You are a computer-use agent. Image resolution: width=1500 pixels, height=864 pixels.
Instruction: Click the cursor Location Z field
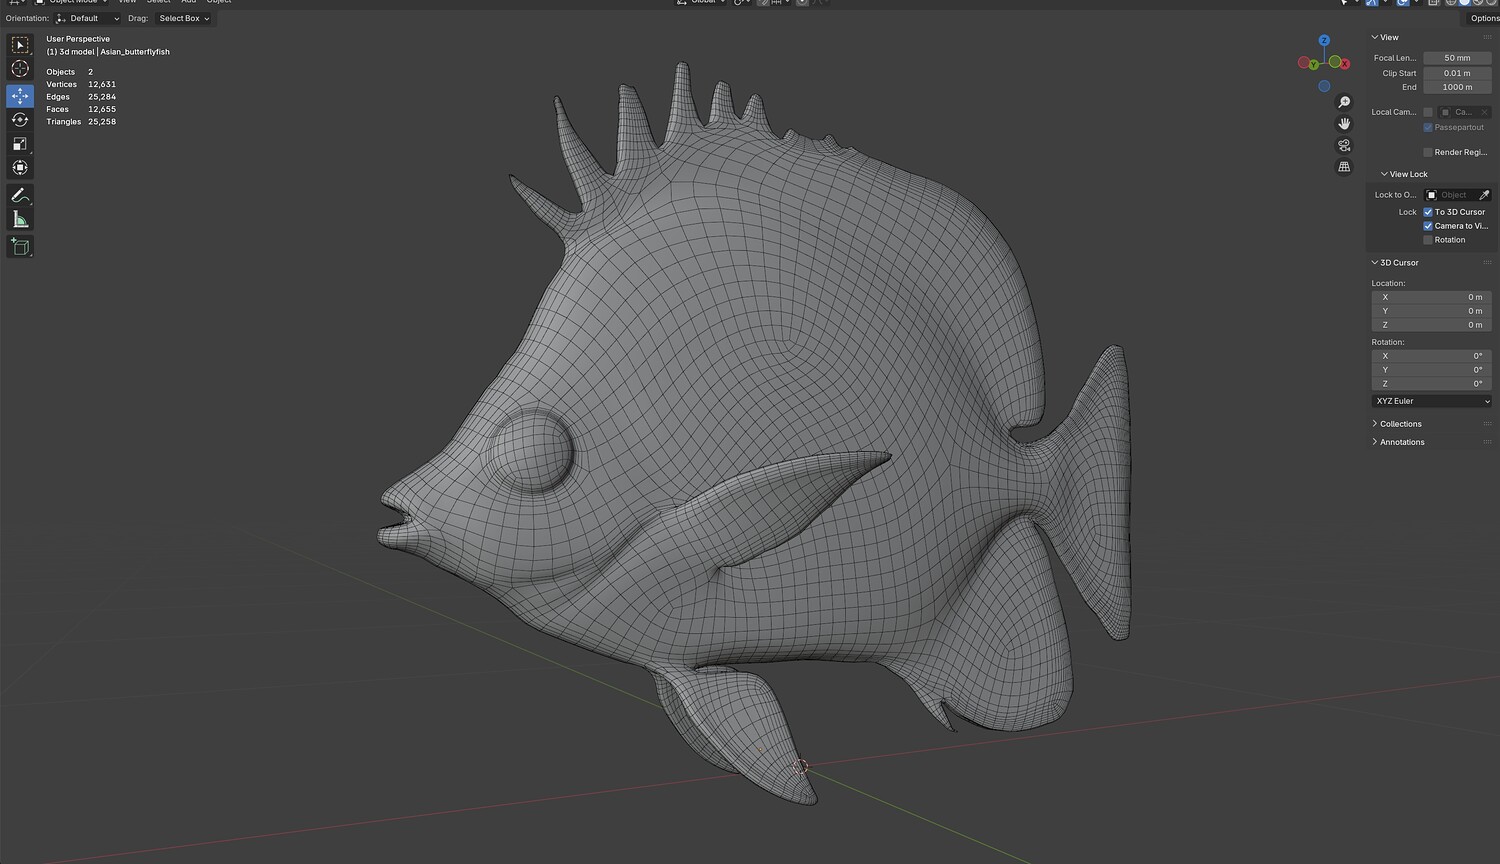1432,325
